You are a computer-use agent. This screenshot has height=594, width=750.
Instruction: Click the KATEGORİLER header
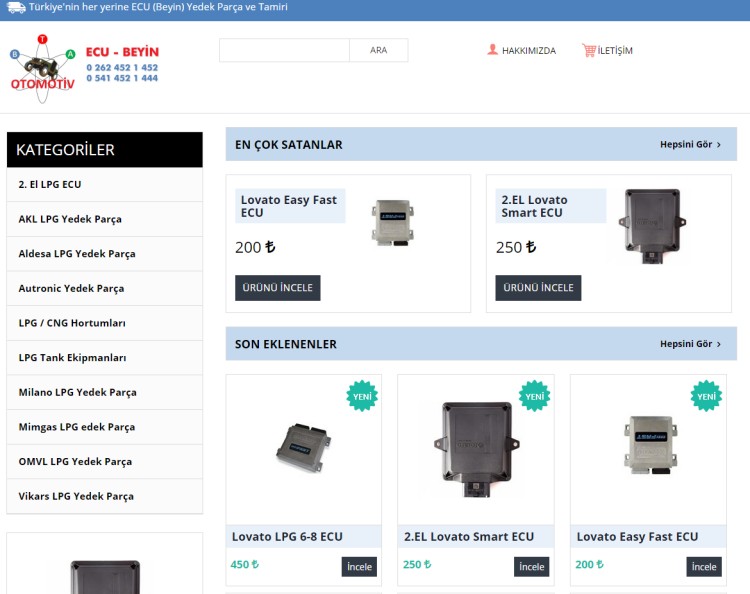105,150
